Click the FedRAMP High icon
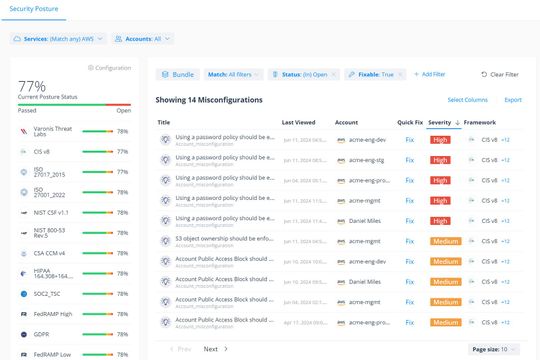The image size is (540, 360). [x=24, y=314]
